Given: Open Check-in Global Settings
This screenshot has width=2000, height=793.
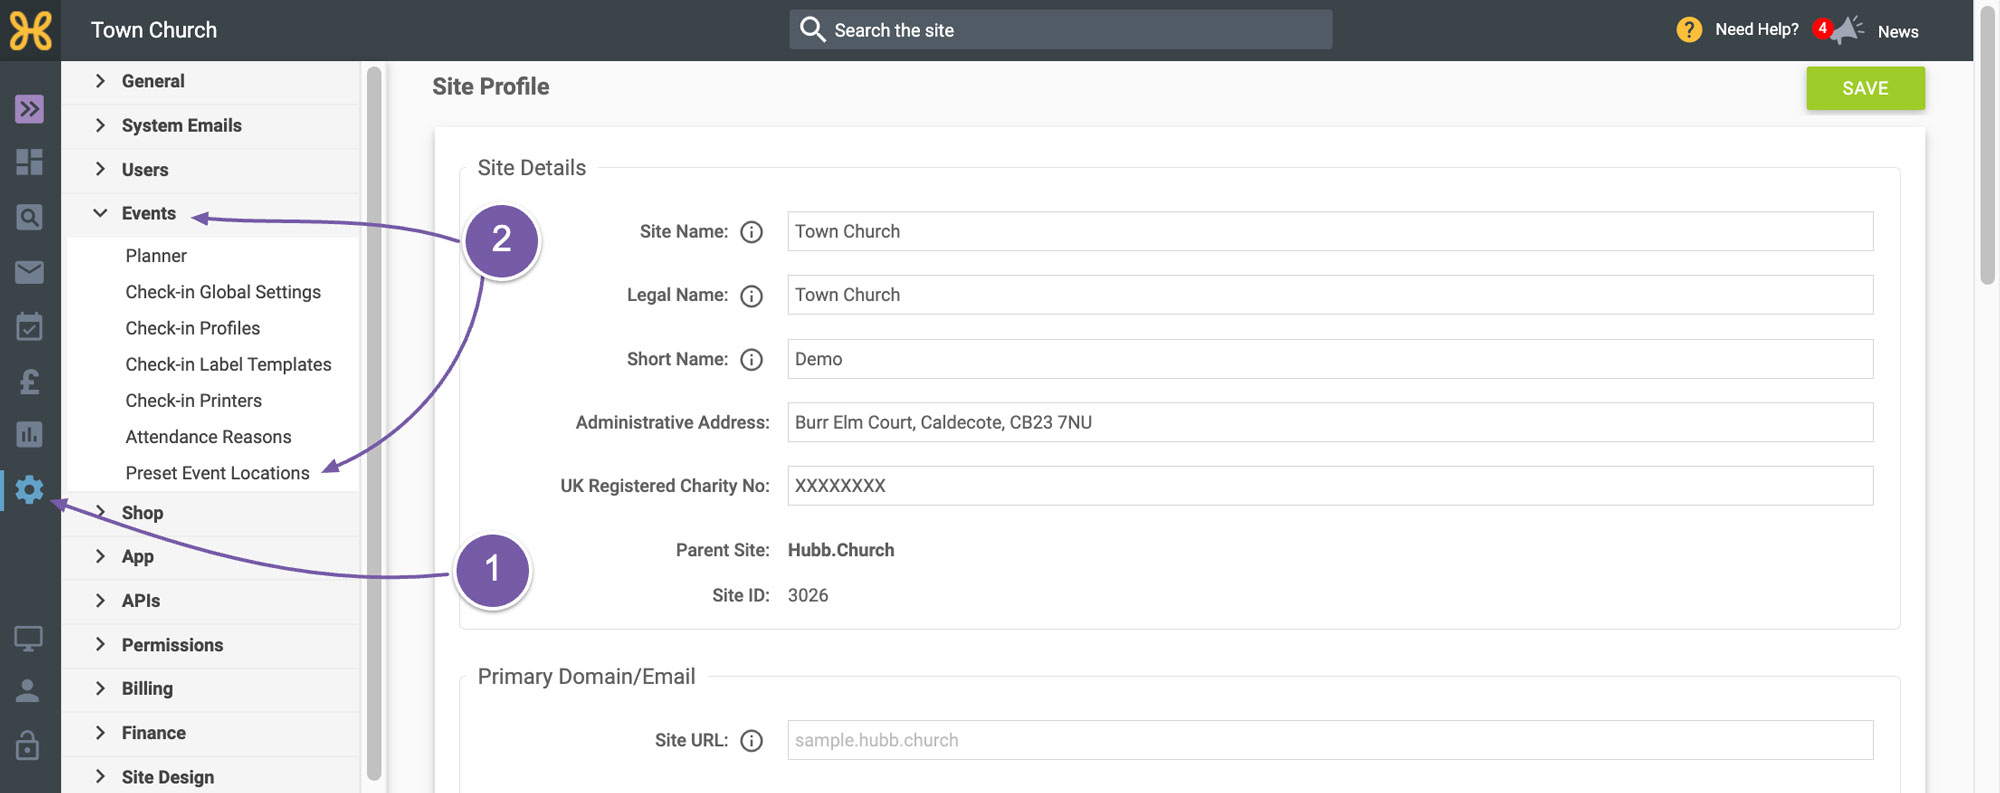Looking at the screenshot, I should tap(223, 292).
